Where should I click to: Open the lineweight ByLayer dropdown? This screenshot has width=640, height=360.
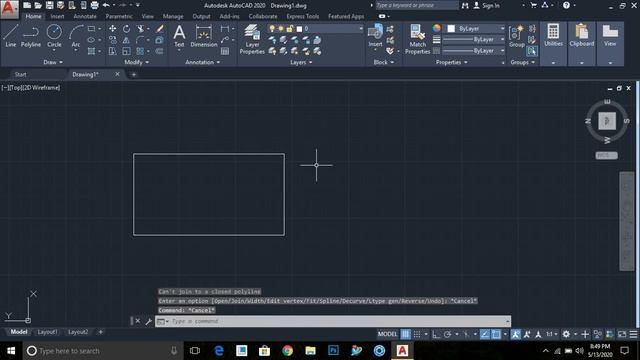point(473,40)
